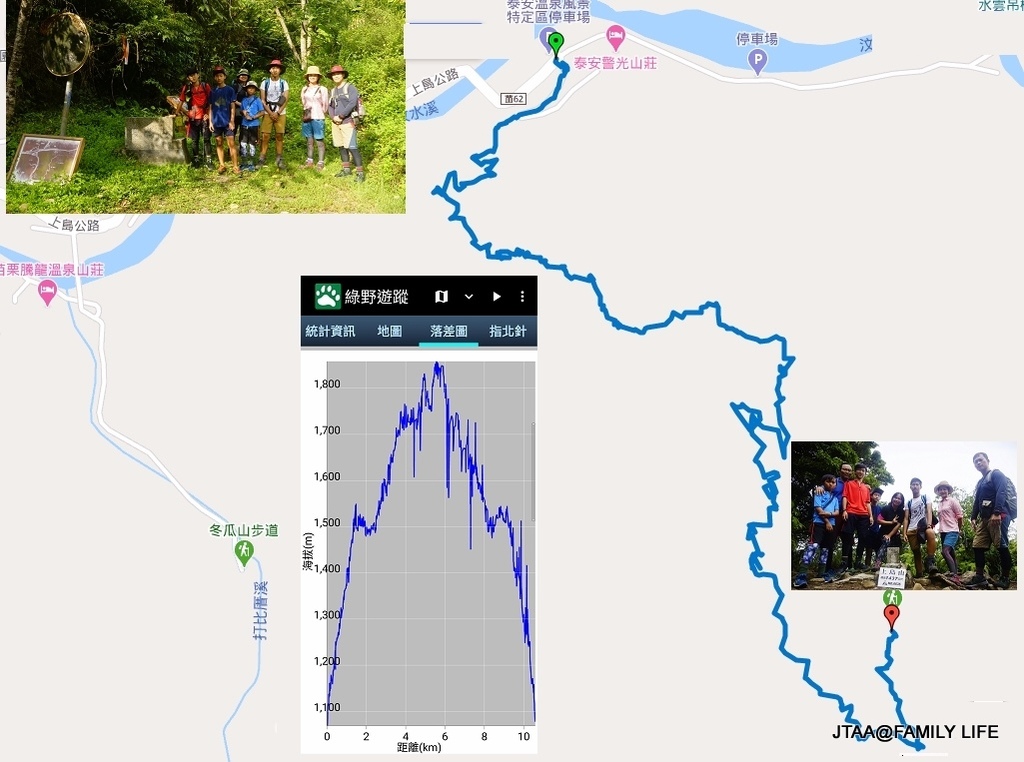Switch to the 地圖 tab
The height and width of the screenshot is (762, 1024).
(389, 331)
